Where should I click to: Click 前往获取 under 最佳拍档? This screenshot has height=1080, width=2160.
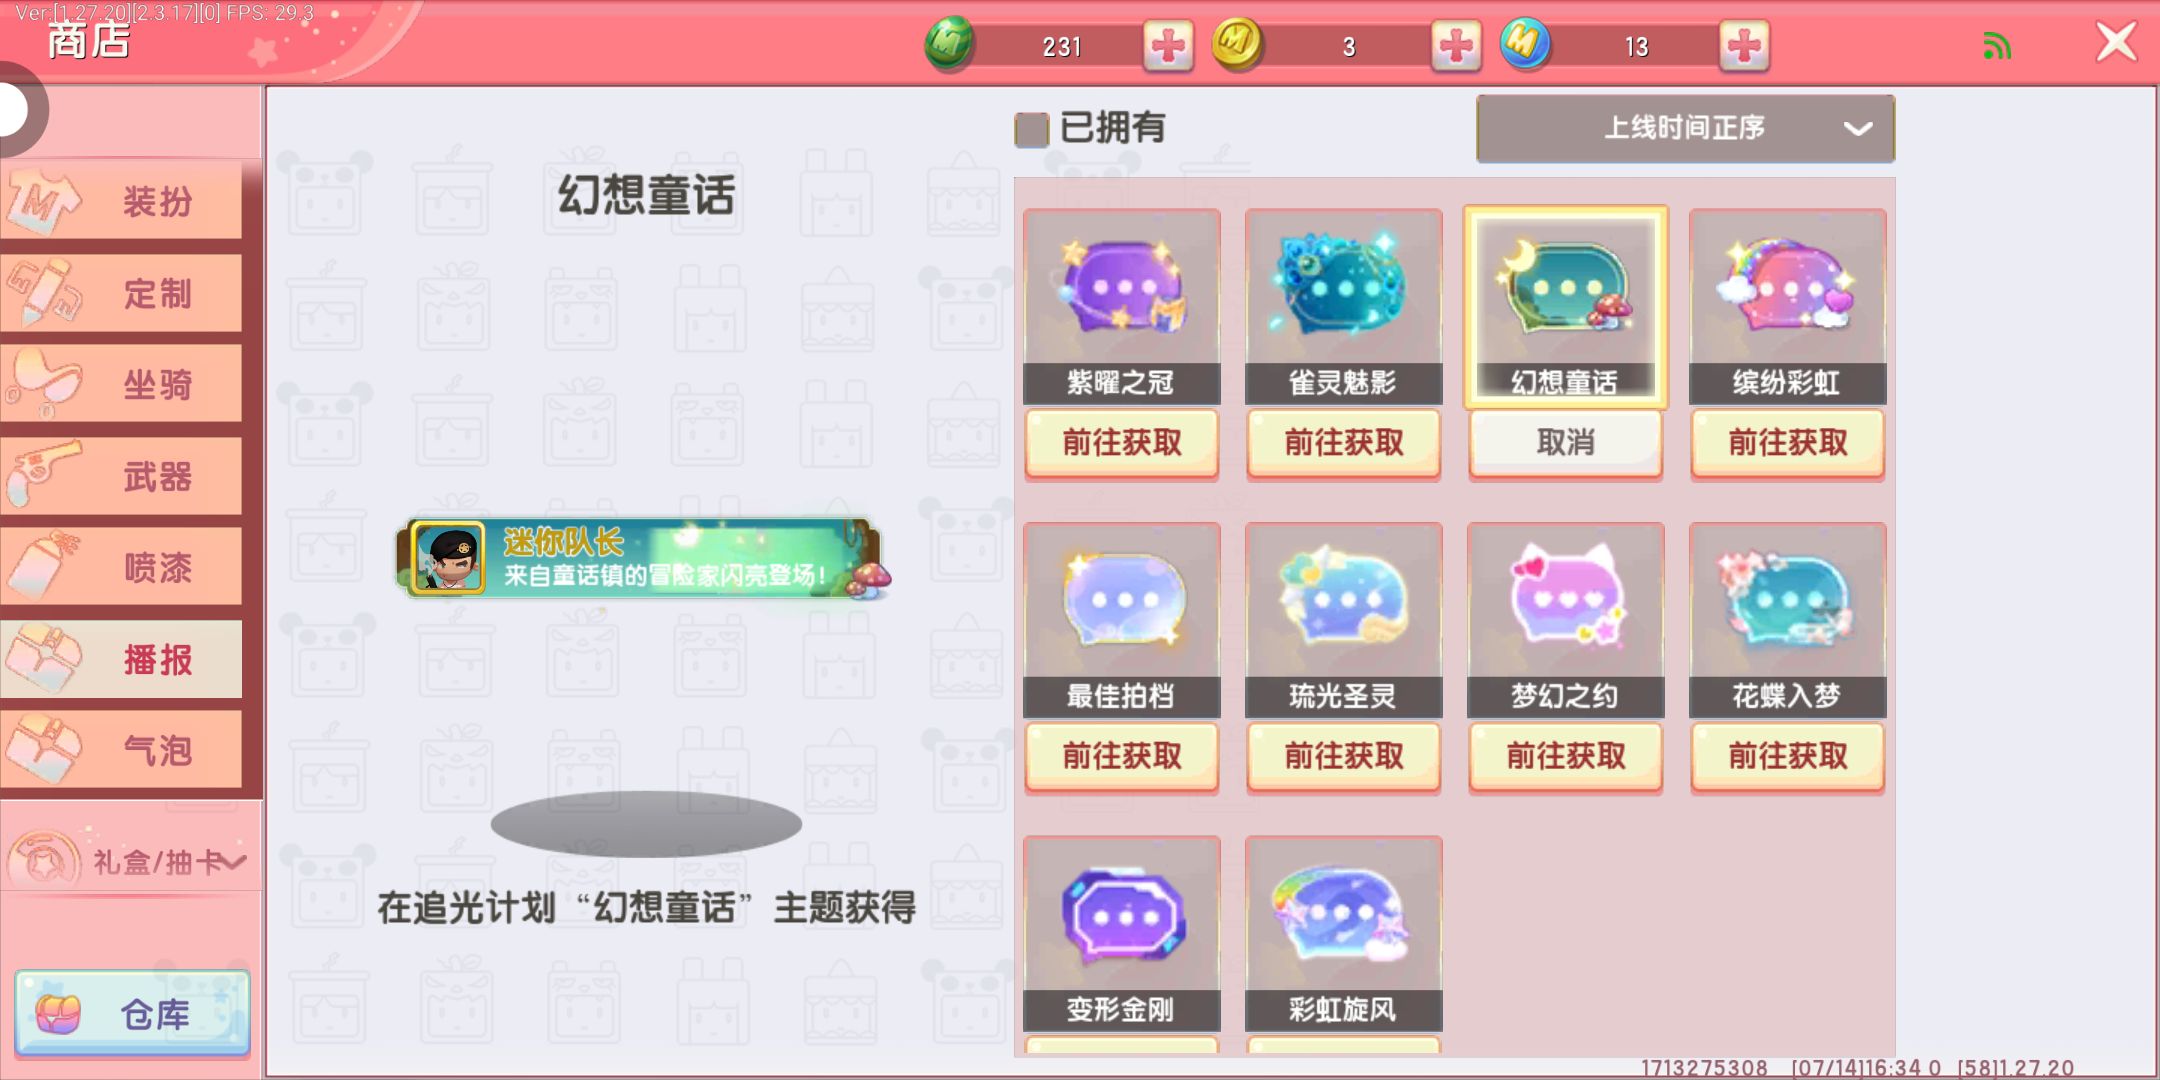click(1122, 756)
